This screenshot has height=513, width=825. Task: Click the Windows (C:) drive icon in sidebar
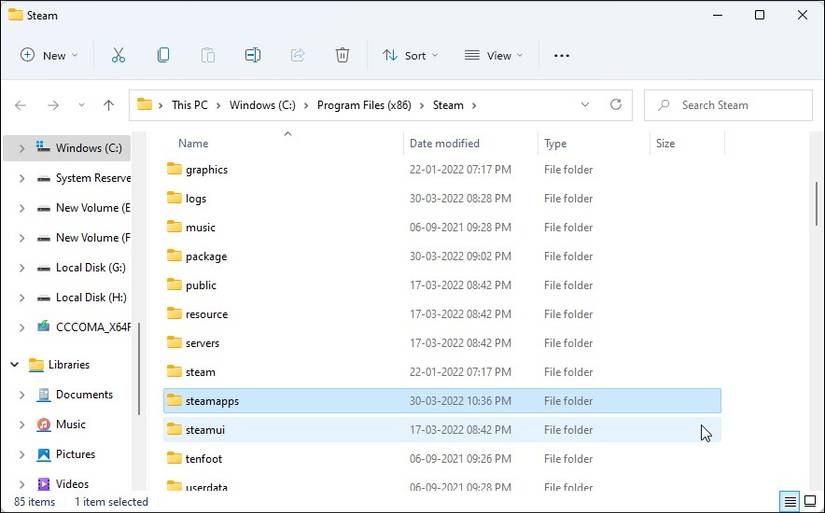[x=43, y=147]
